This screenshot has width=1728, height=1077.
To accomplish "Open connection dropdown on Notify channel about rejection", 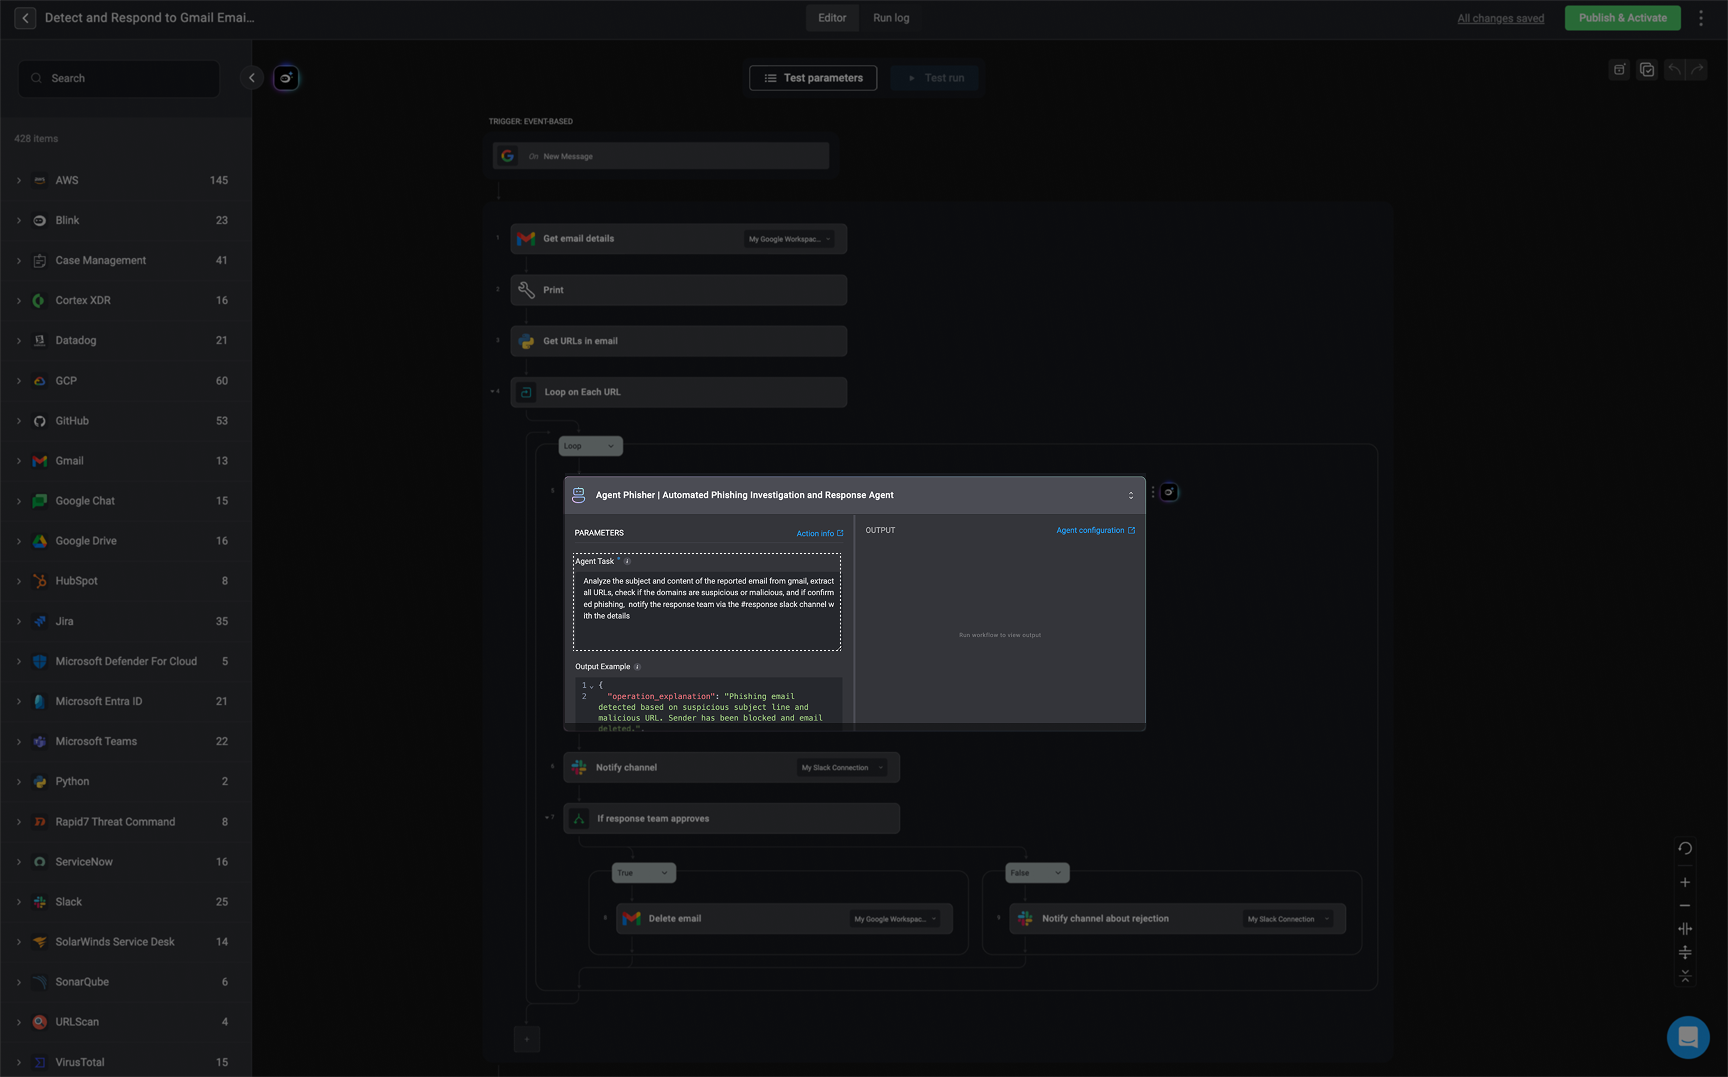I will pyautogui.click(x=1288, y=919).
